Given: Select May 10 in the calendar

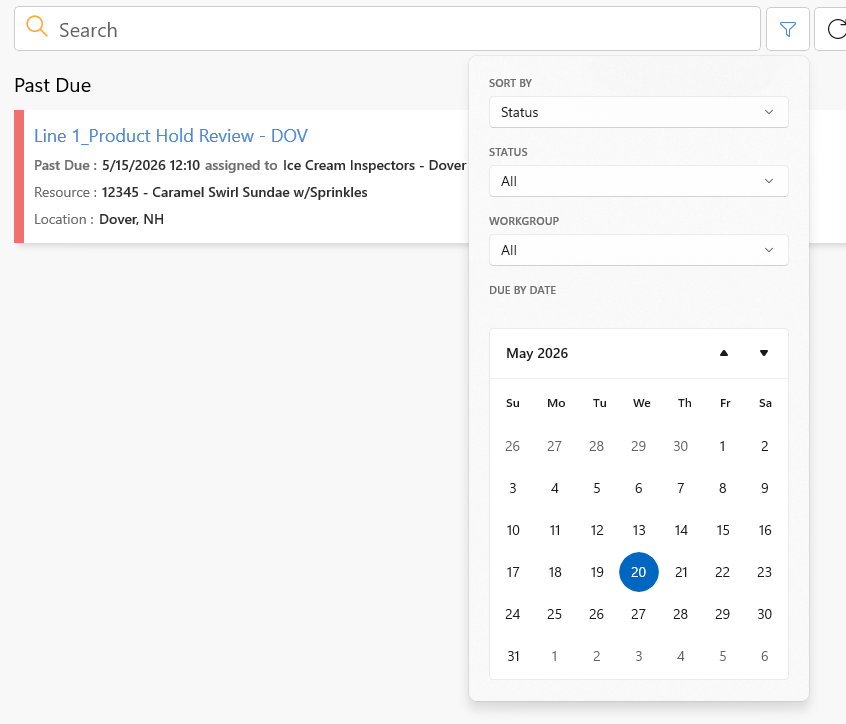Looking at the screenshot, I should 513,530.
